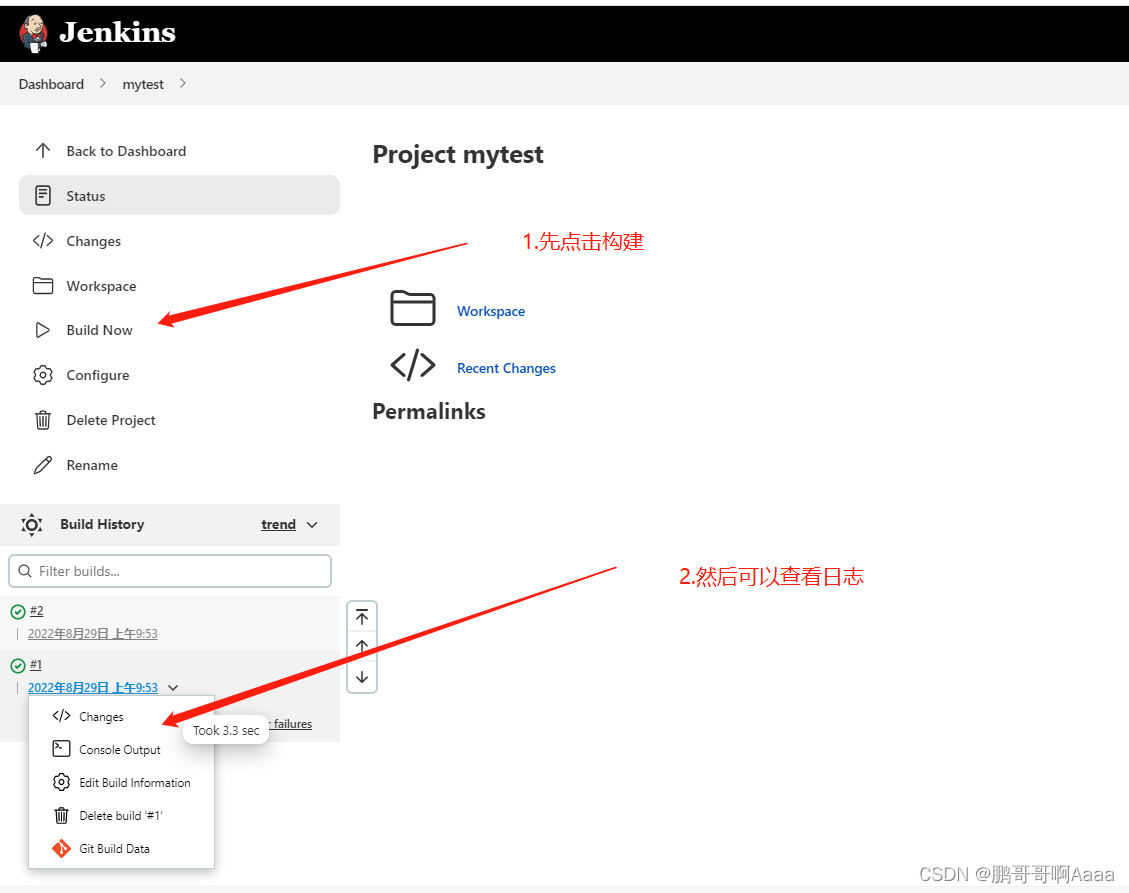The height and width of the screenshot is (893, 1129).
Task: Open the mytest breadcrumb link
Action: (x=143, y=84)
